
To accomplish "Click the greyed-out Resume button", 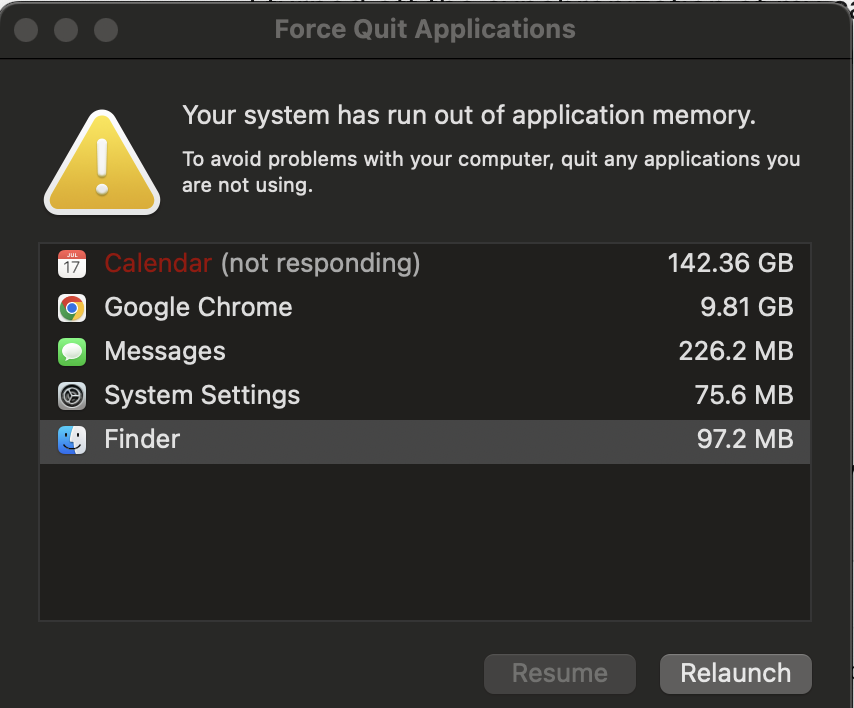I will [559, 674].
